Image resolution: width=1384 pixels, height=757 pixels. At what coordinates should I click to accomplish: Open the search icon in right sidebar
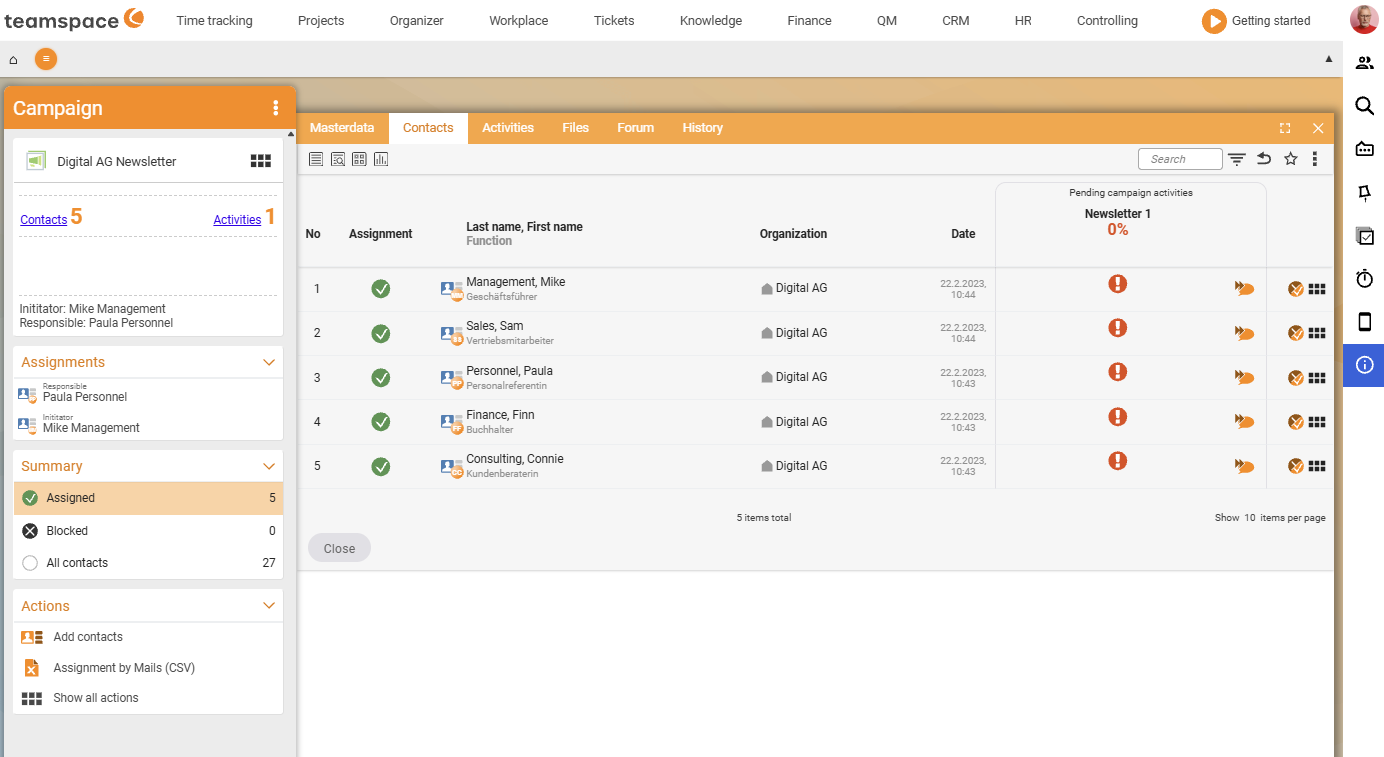point(1364,106)
